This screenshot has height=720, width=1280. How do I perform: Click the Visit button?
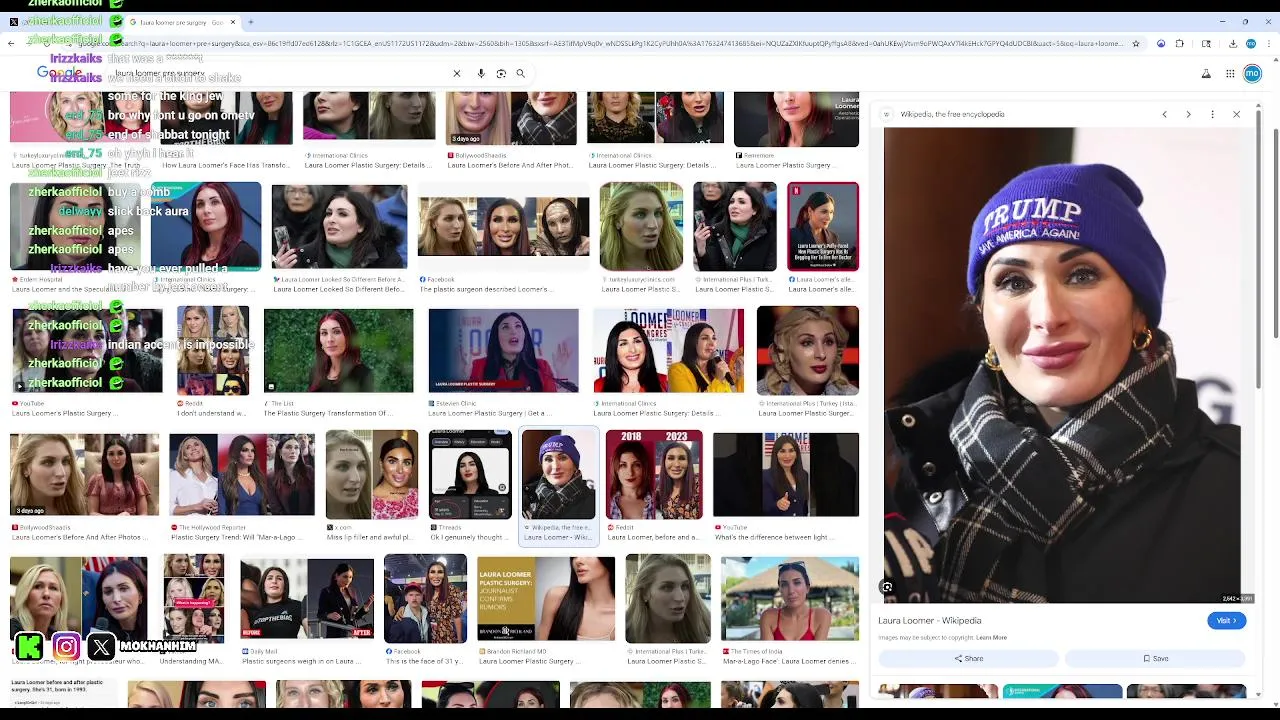tap(1226, 621)
